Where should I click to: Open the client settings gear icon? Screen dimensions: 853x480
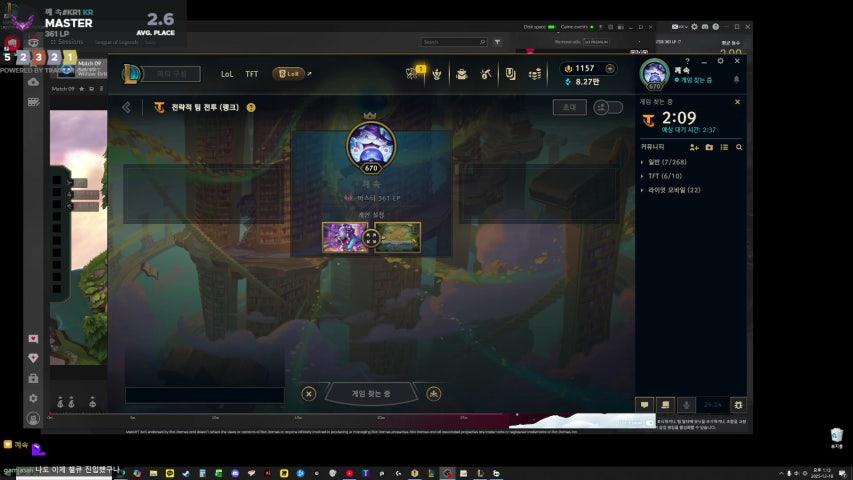click(x=720, y=61)
